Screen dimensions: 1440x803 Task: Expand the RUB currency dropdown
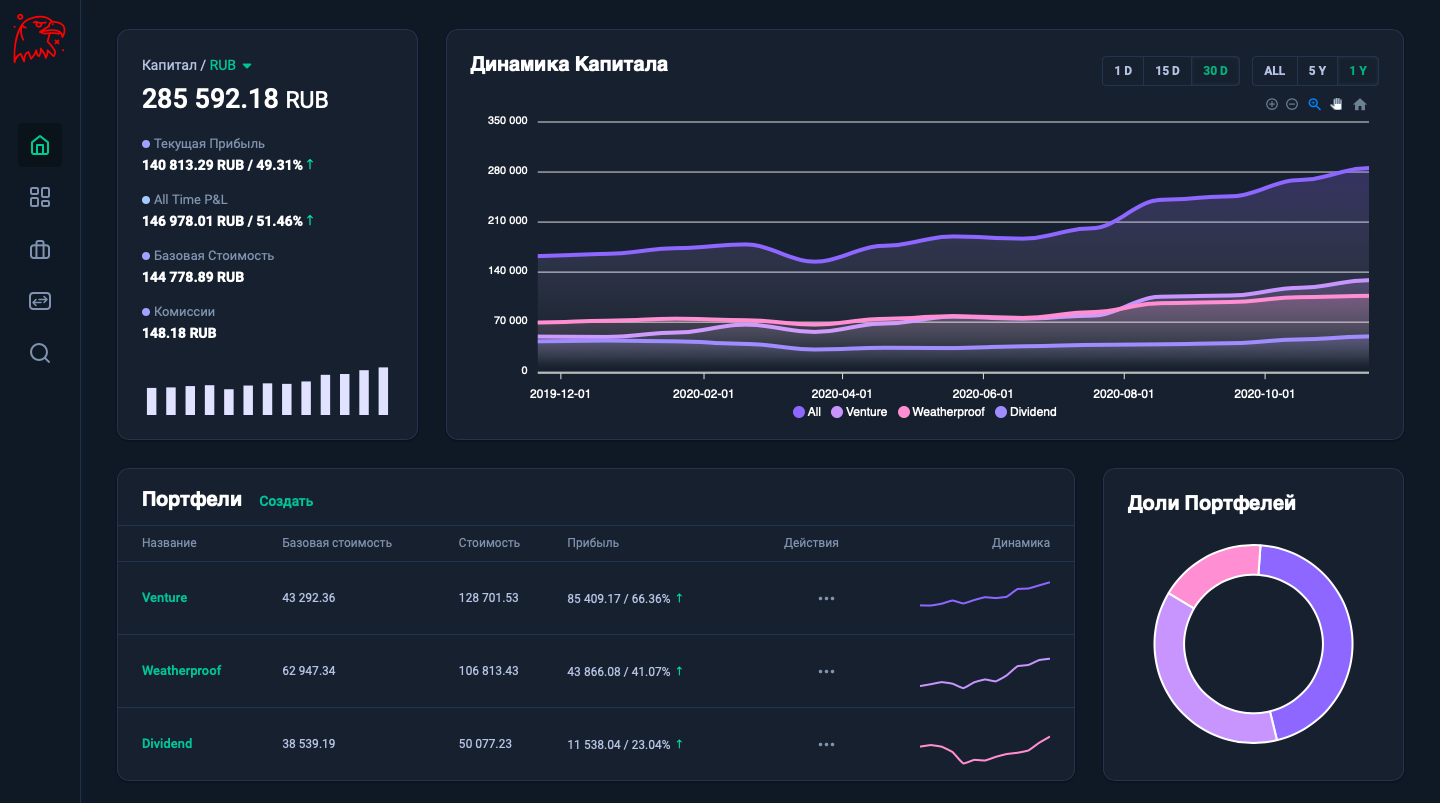[230, 66]
